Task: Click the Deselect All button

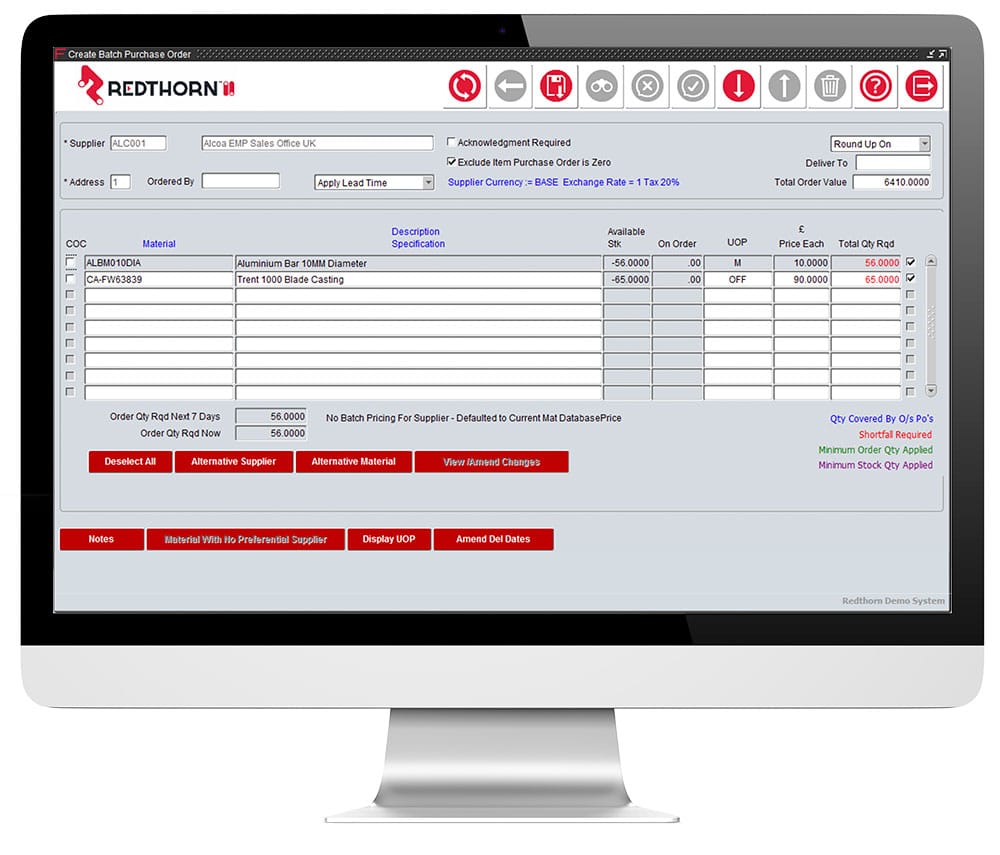Action: (x=130, y=462)
